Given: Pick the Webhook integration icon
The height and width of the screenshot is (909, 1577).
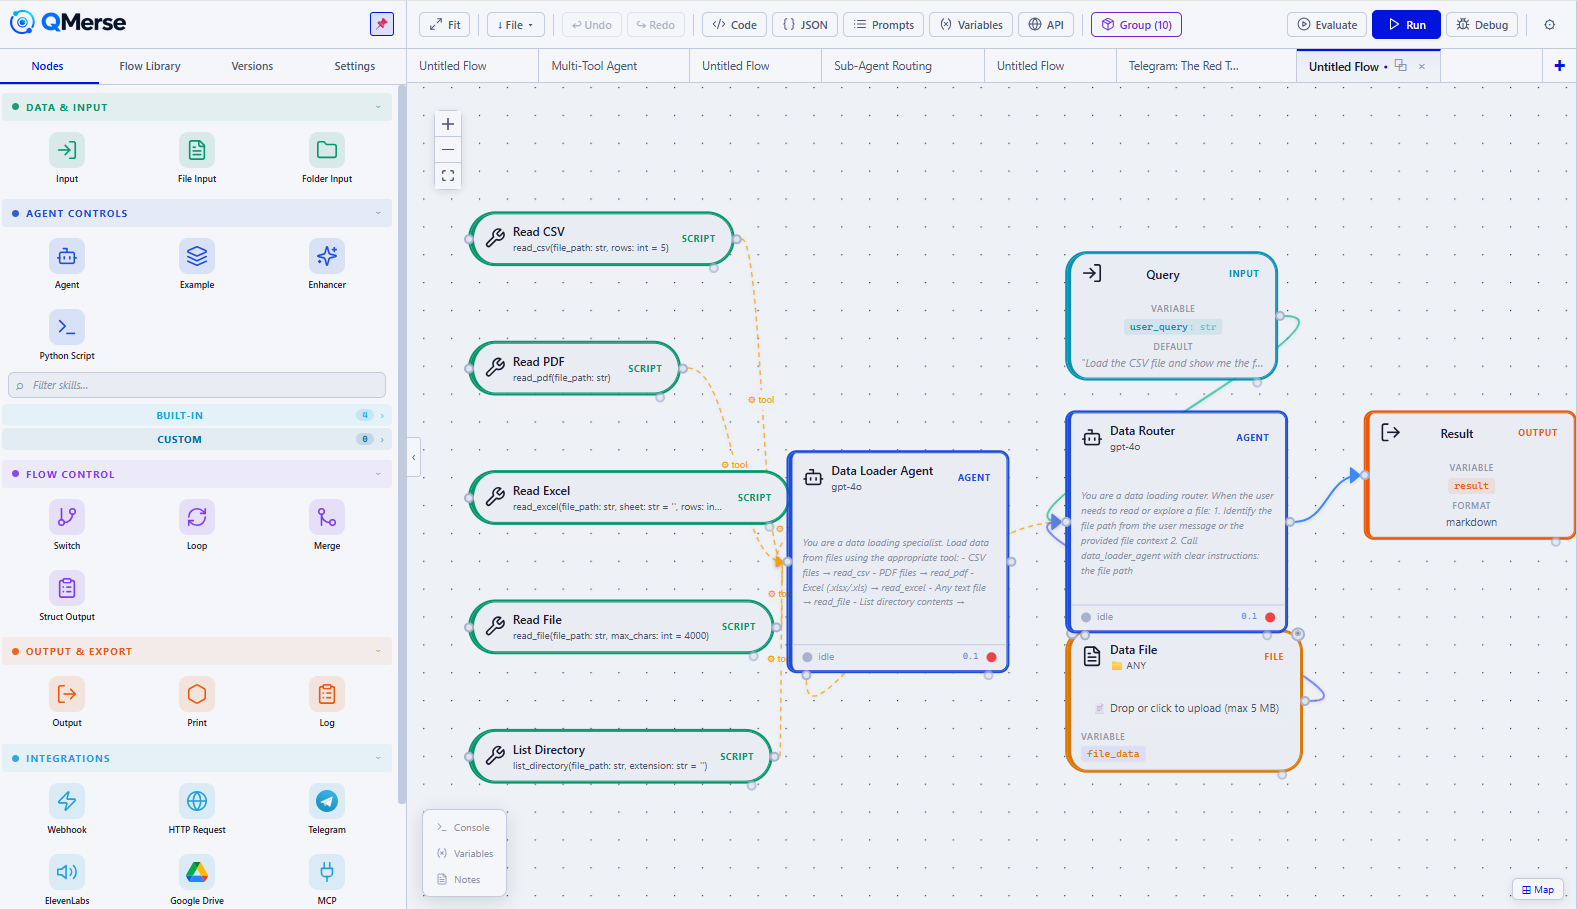Looking at the screenshot, I should (x=67, y=802).
